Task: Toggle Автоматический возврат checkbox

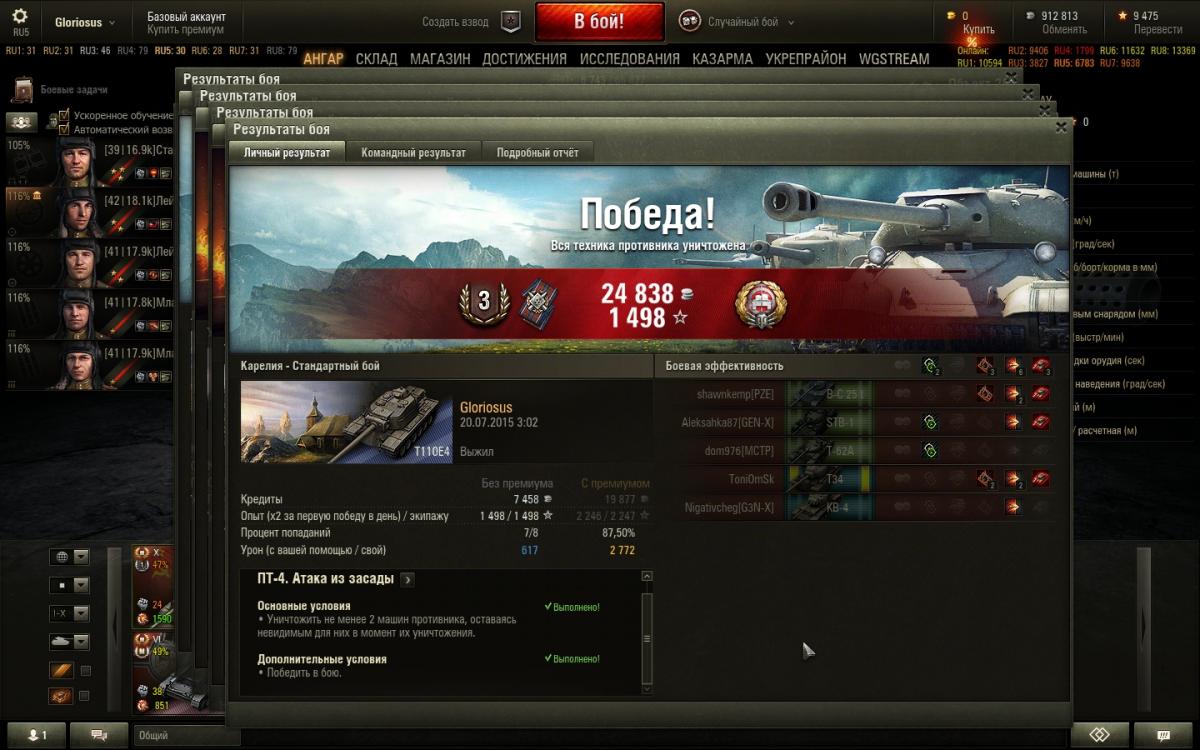Action: [x=64, y=129]
